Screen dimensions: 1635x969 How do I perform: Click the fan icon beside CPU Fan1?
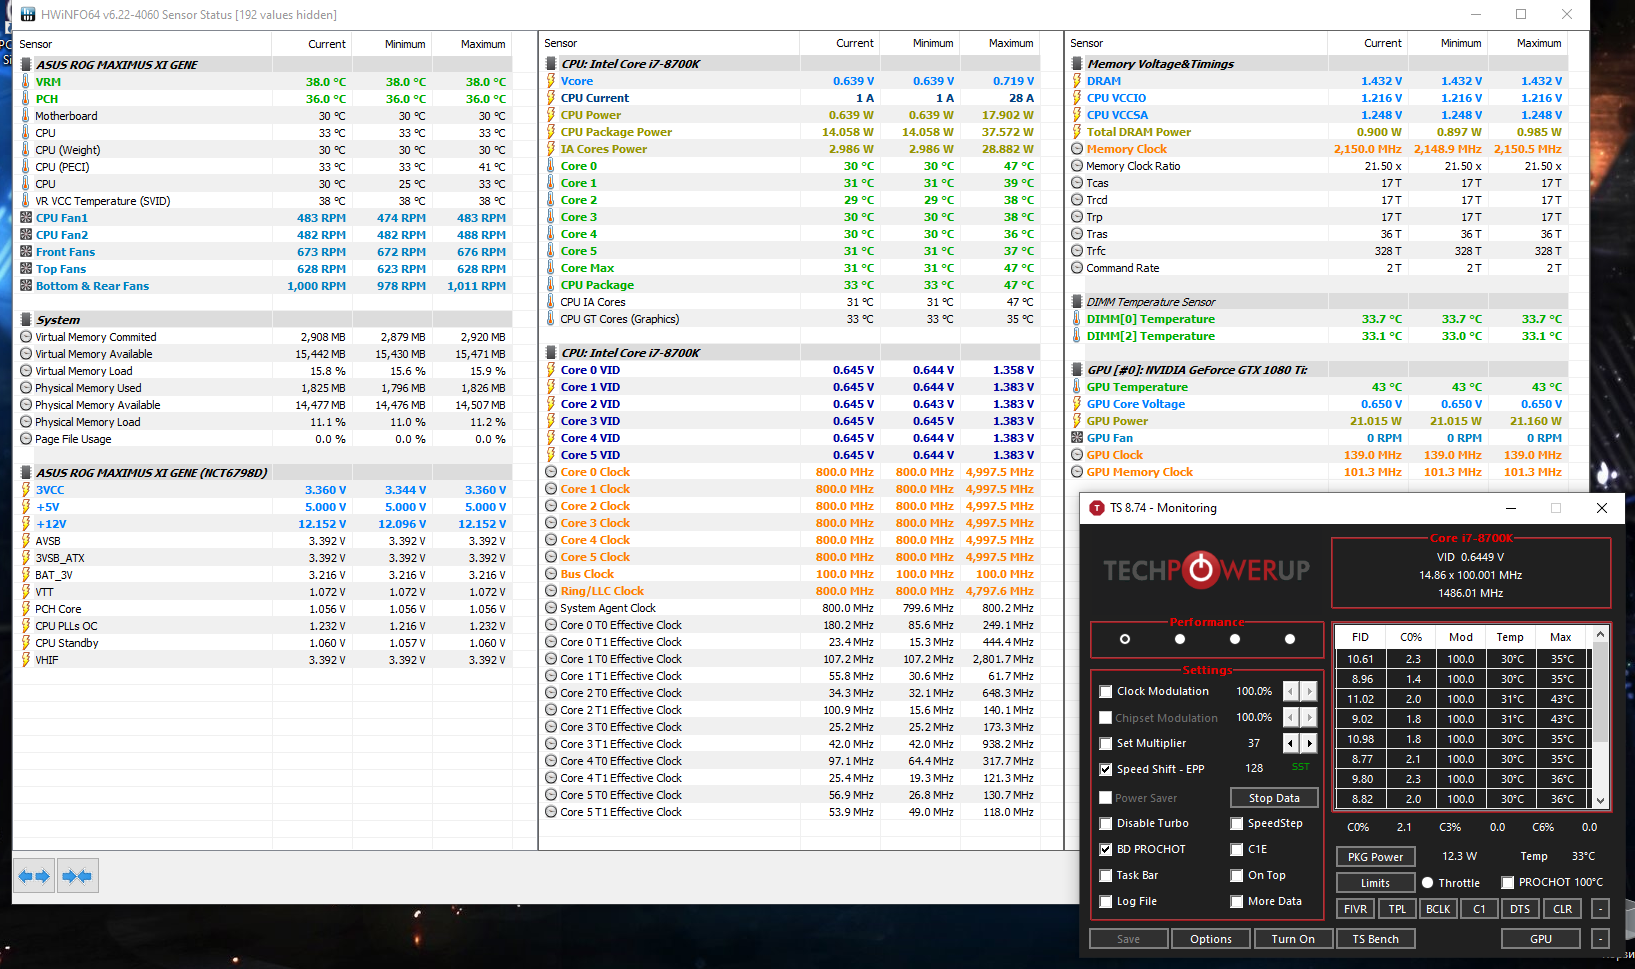(26, 218)
